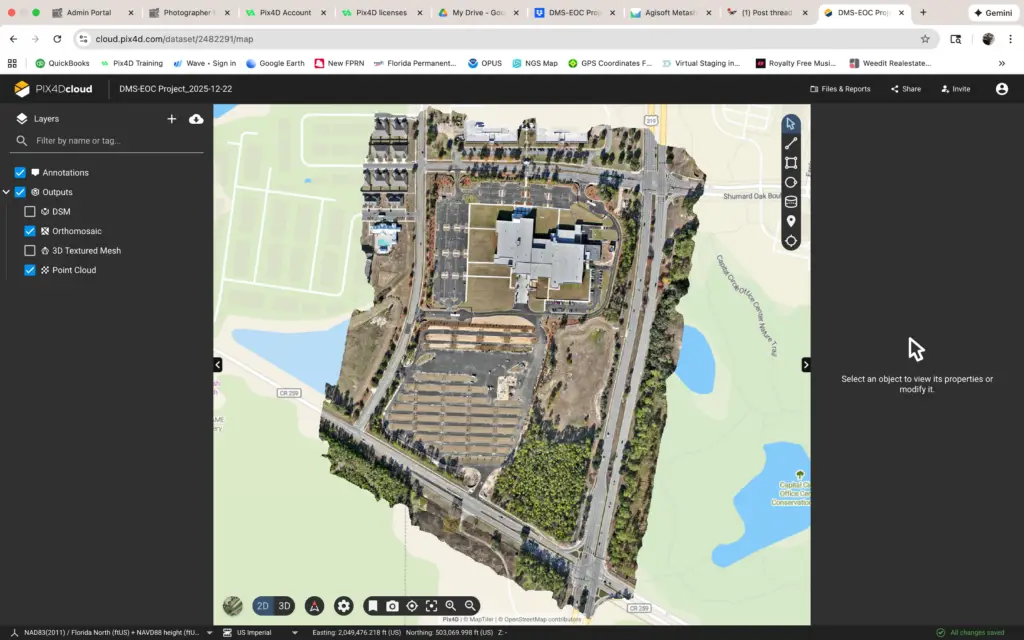
Task: Collapse the left Layers panel arrow
Action: tap(218, 365)
